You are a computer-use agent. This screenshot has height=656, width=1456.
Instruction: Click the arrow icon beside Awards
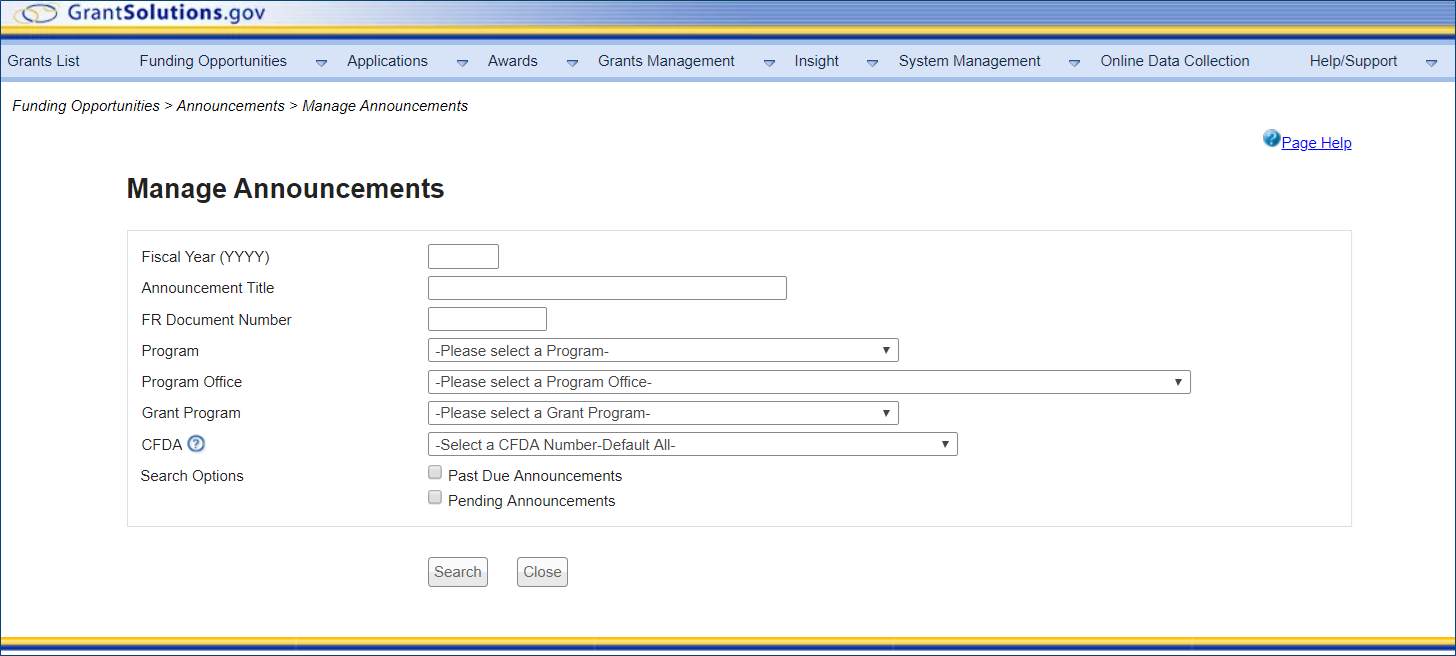pyautogui.click(x=572, y=62)
